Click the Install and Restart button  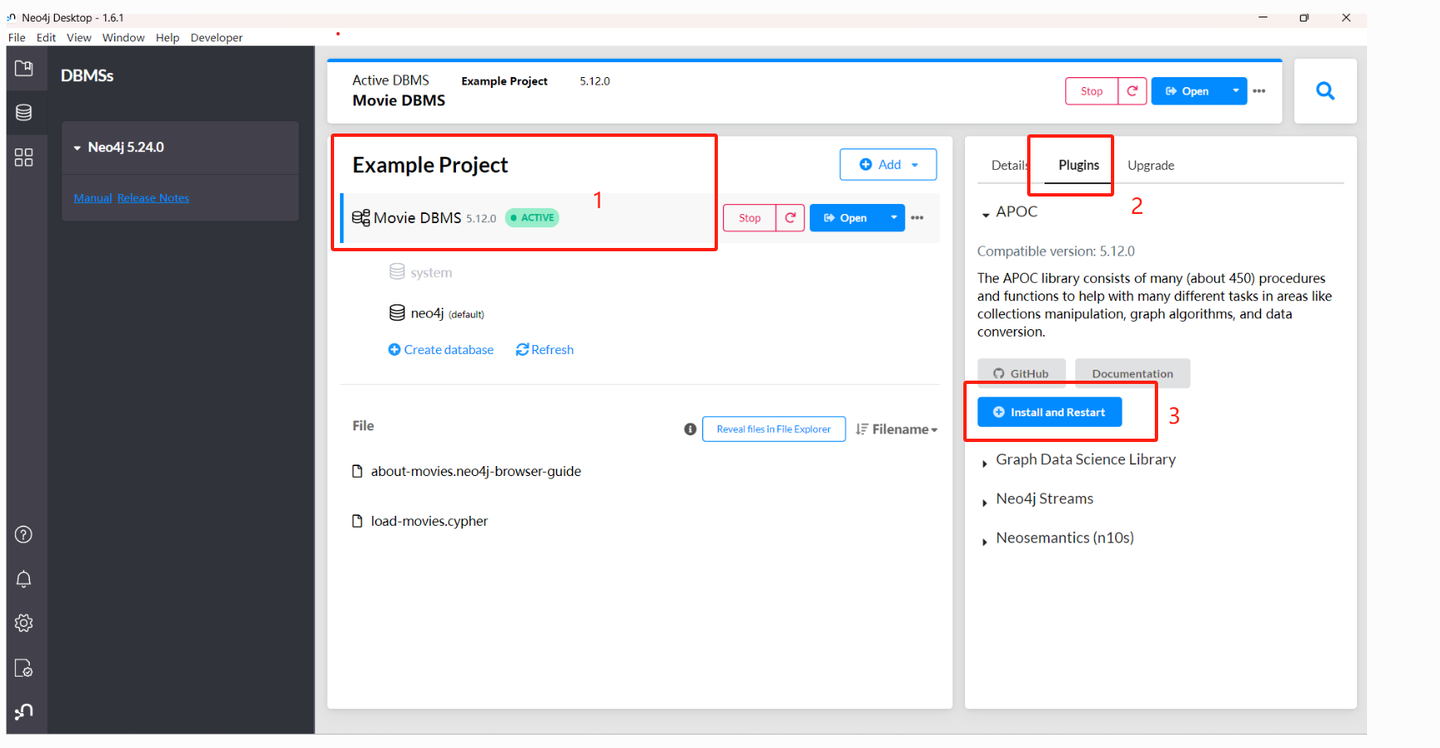pos(1049,412)
